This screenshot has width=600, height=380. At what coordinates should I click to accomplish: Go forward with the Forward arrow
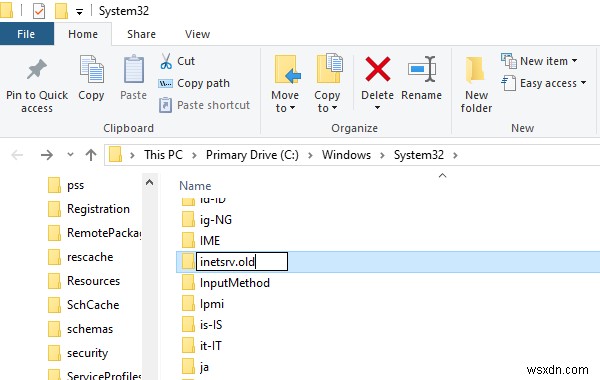(47, 155)
